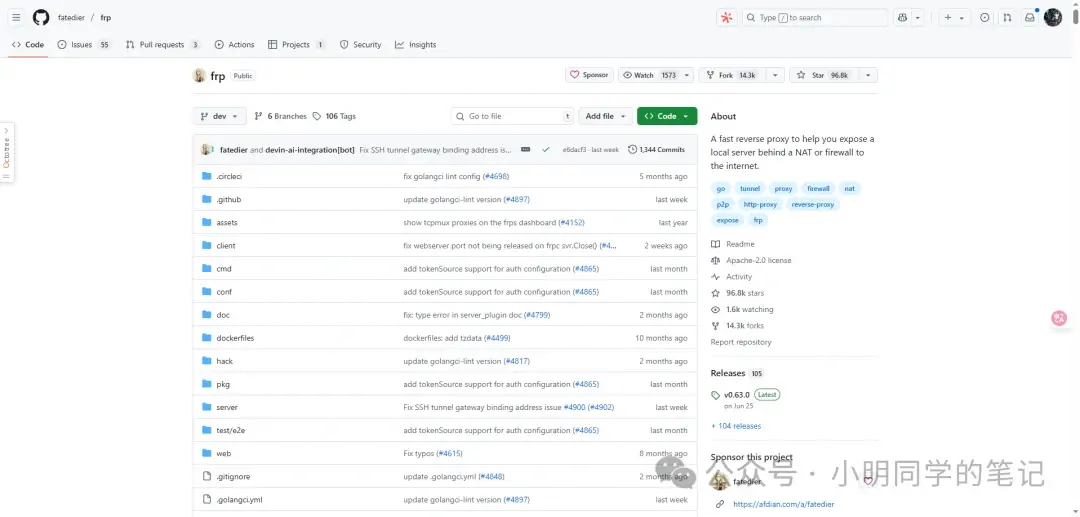The image size is (1080, 517).
Task: Open the + 104 releases link
Action: pyautogui.click(x=736, y=426)
